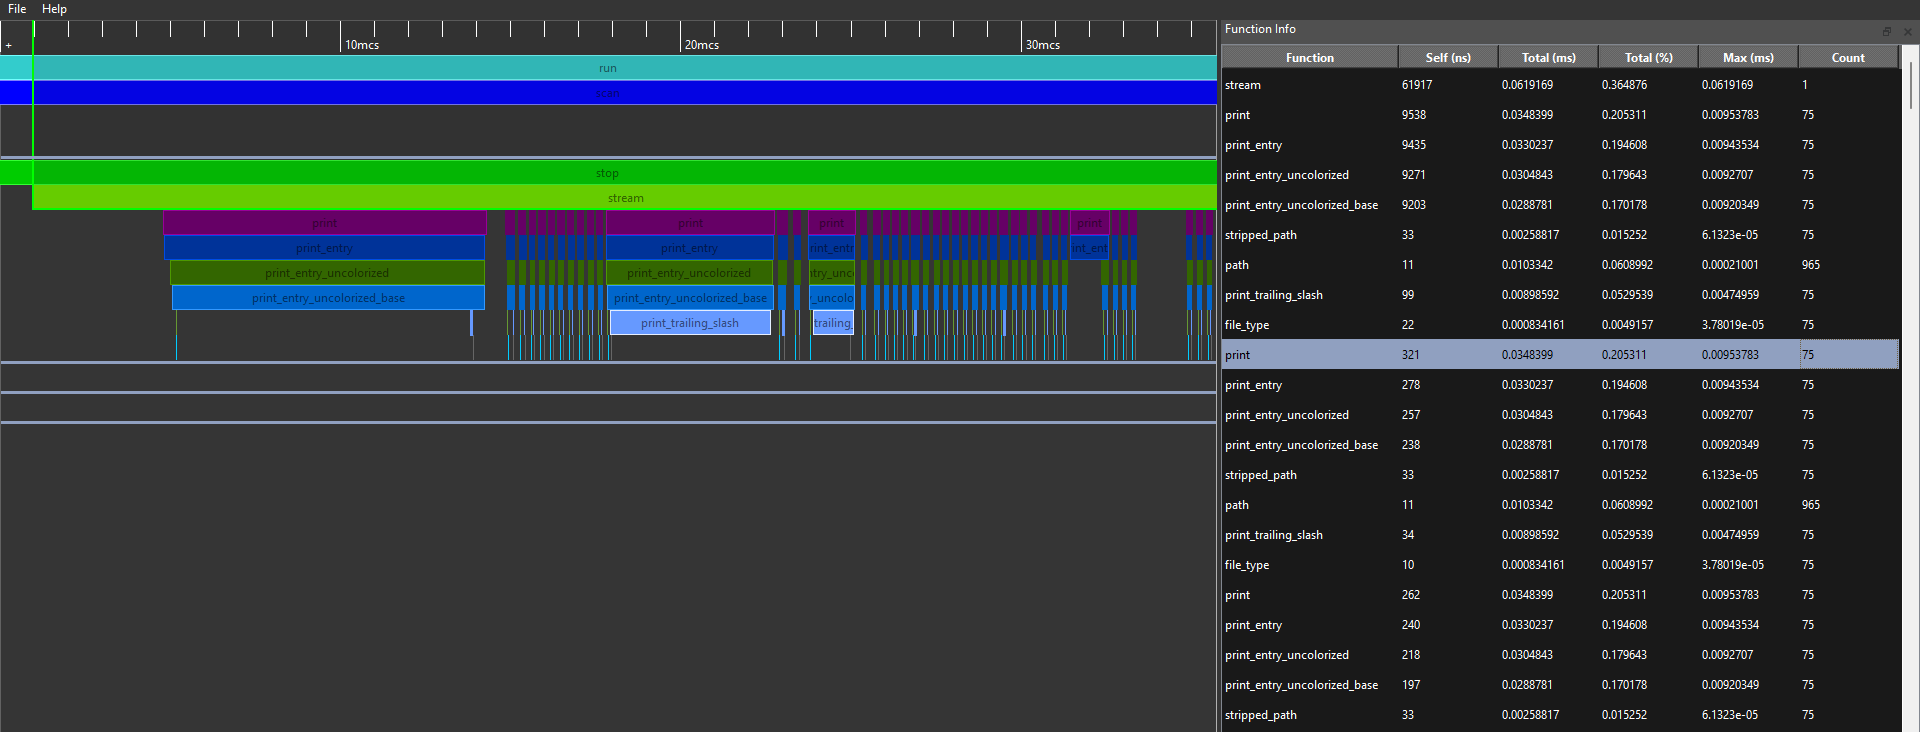The height and width of the screenshot is (732, 1920).
Task: Sort table by Max (ms) column header
Action: click(1747, 57)
